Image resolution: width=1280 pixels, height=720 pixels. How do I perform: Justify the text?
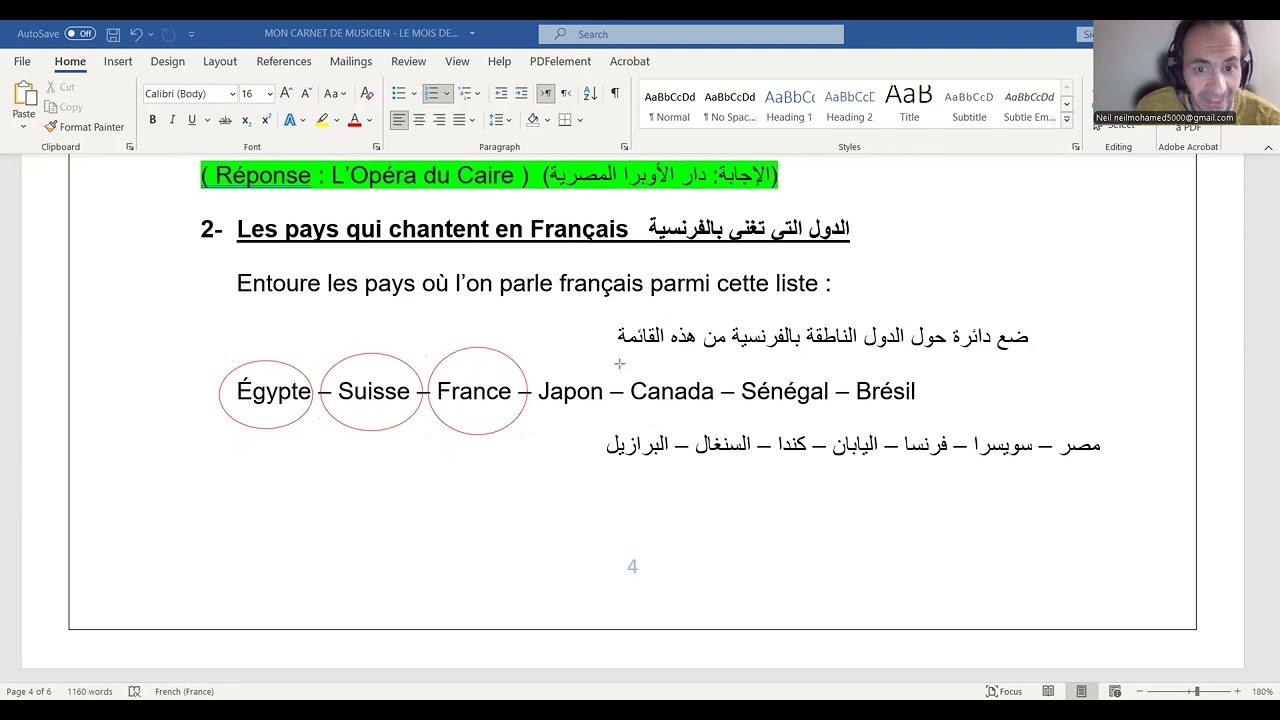coord(459,120)
